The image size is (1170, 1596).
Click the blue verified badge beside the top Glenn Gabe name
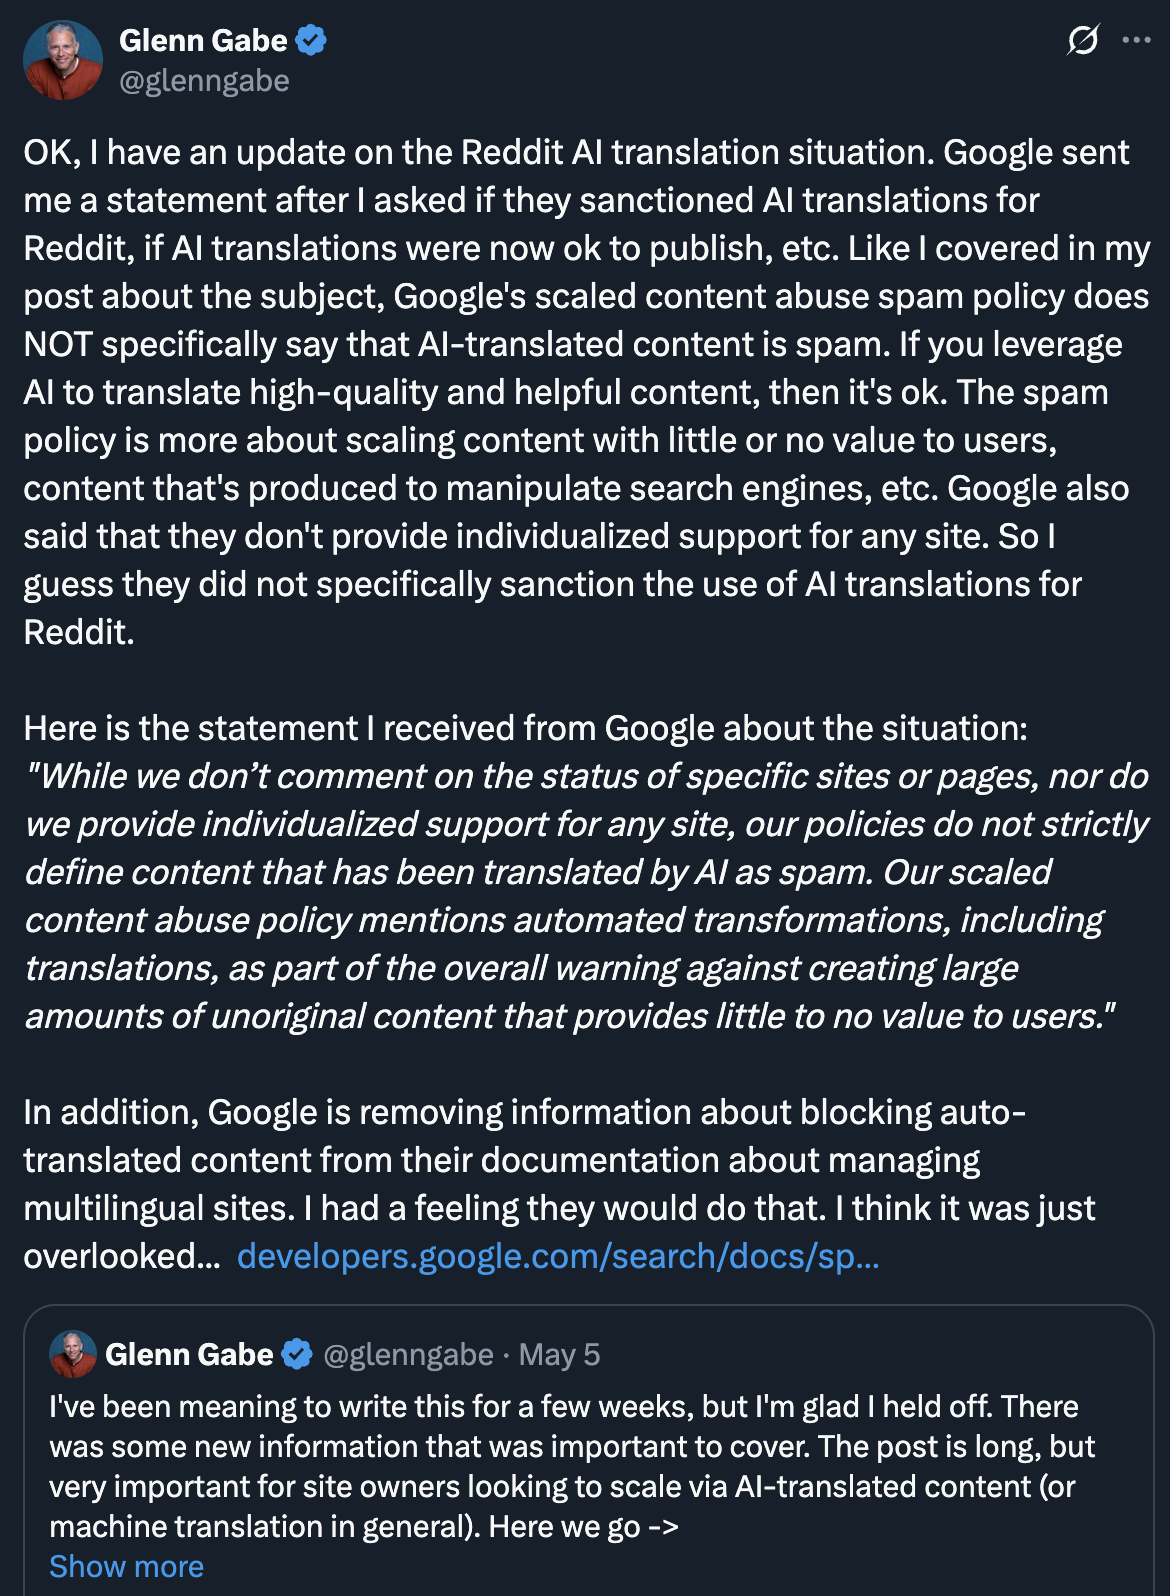click(x=311, y=41)
